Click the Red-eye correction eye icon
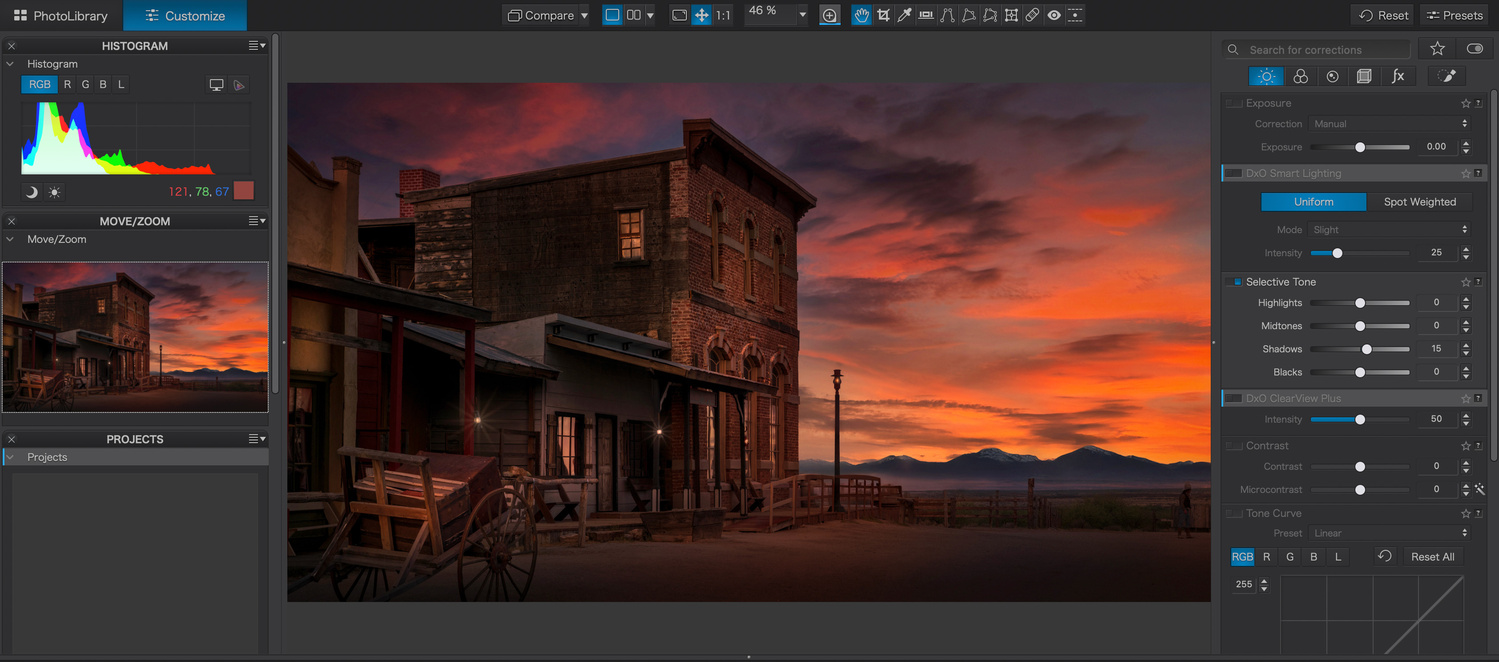This screenshot has height=662, width=1499. click(1054, 15)
